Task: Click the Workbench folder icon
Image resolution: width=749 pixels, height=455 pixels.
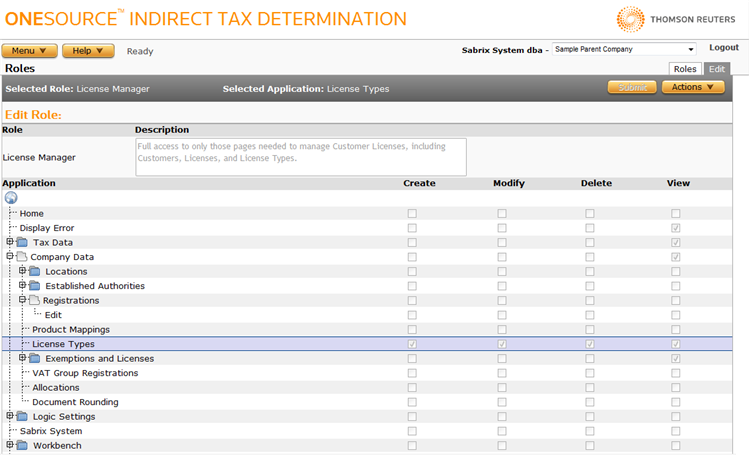Action: coord(23,445)
